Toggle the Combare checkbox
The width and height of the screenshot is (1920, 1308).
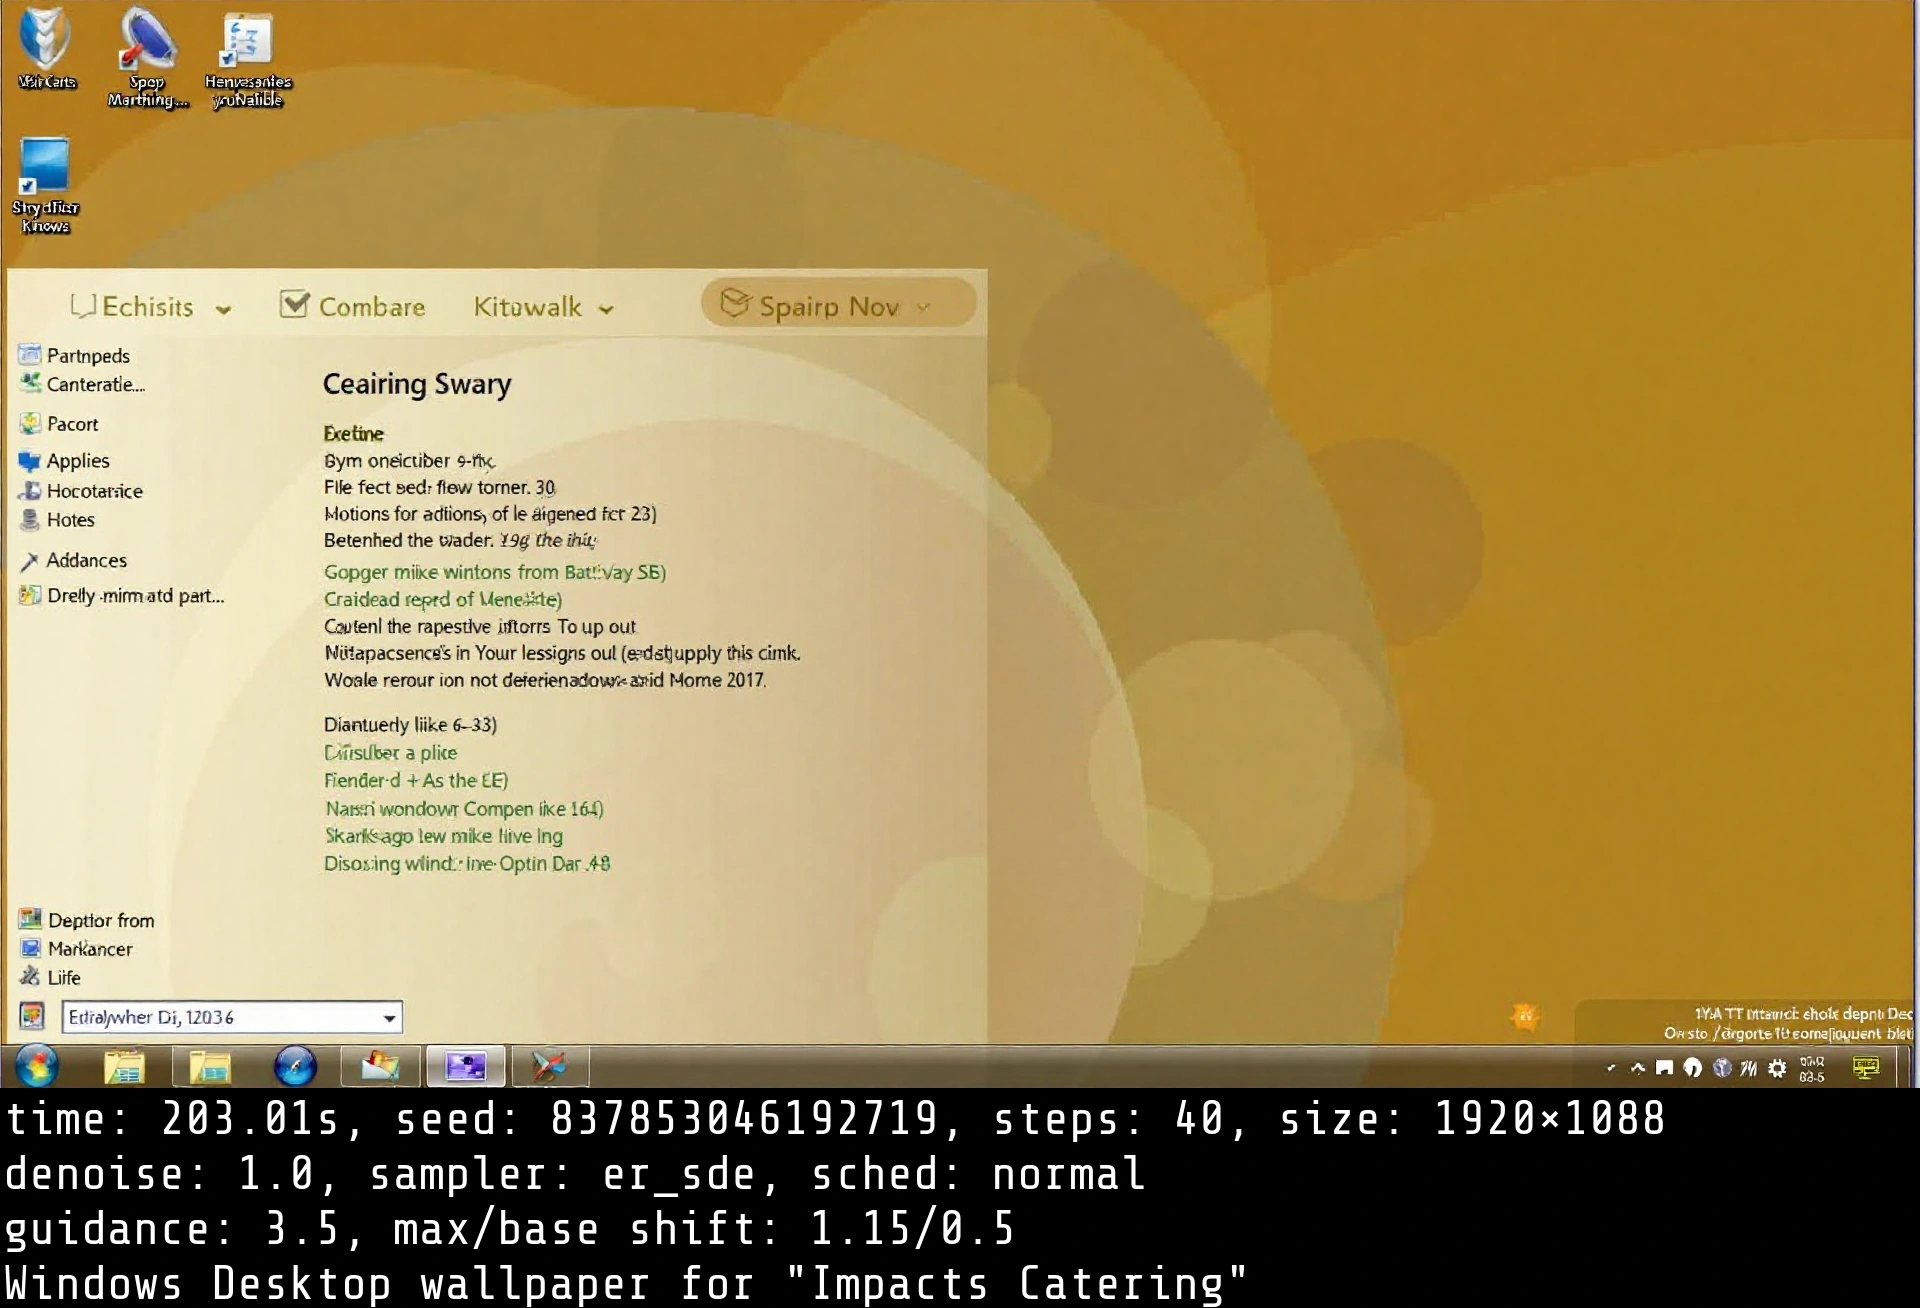293,303
